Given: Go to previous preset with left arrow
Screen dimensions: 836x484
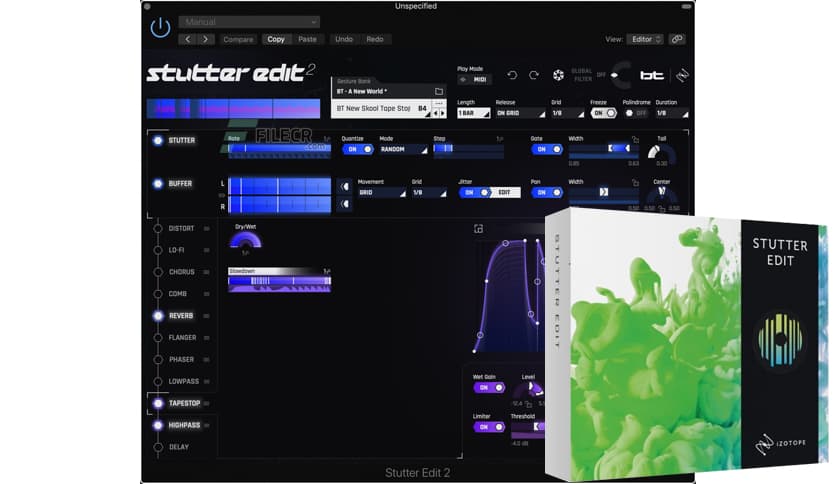Looking at the screenshot, I should pos(188,39).
